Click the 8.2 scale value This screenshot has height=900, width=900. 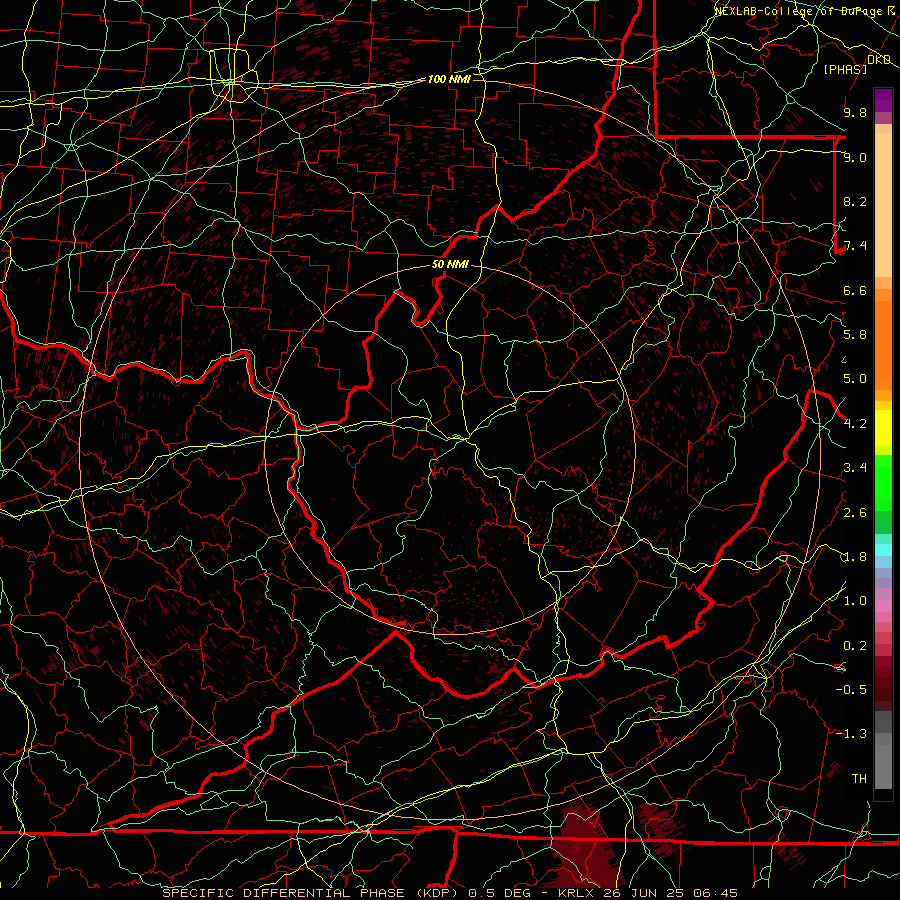coord(855,201)
